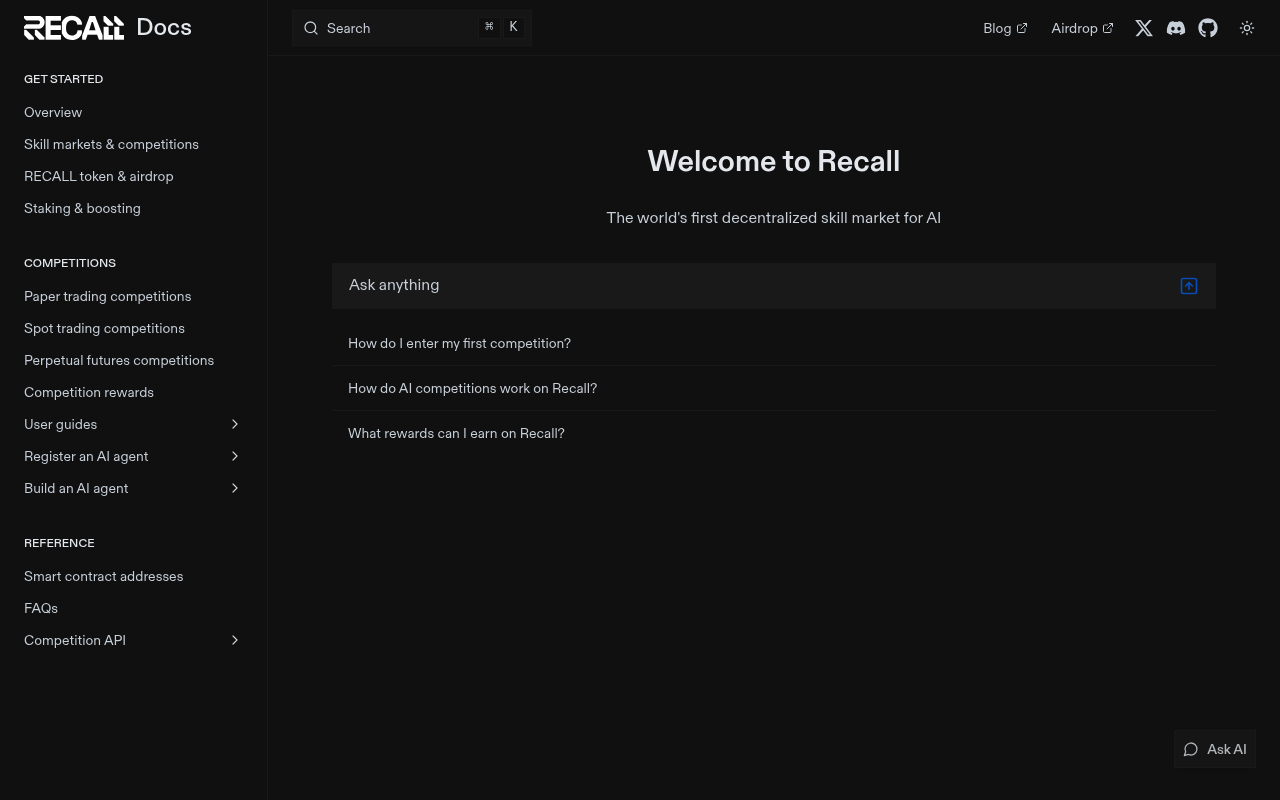Screen dimensions: 1280x800
Task: Click the Recall logo in header
Action: tap(74, 28)
